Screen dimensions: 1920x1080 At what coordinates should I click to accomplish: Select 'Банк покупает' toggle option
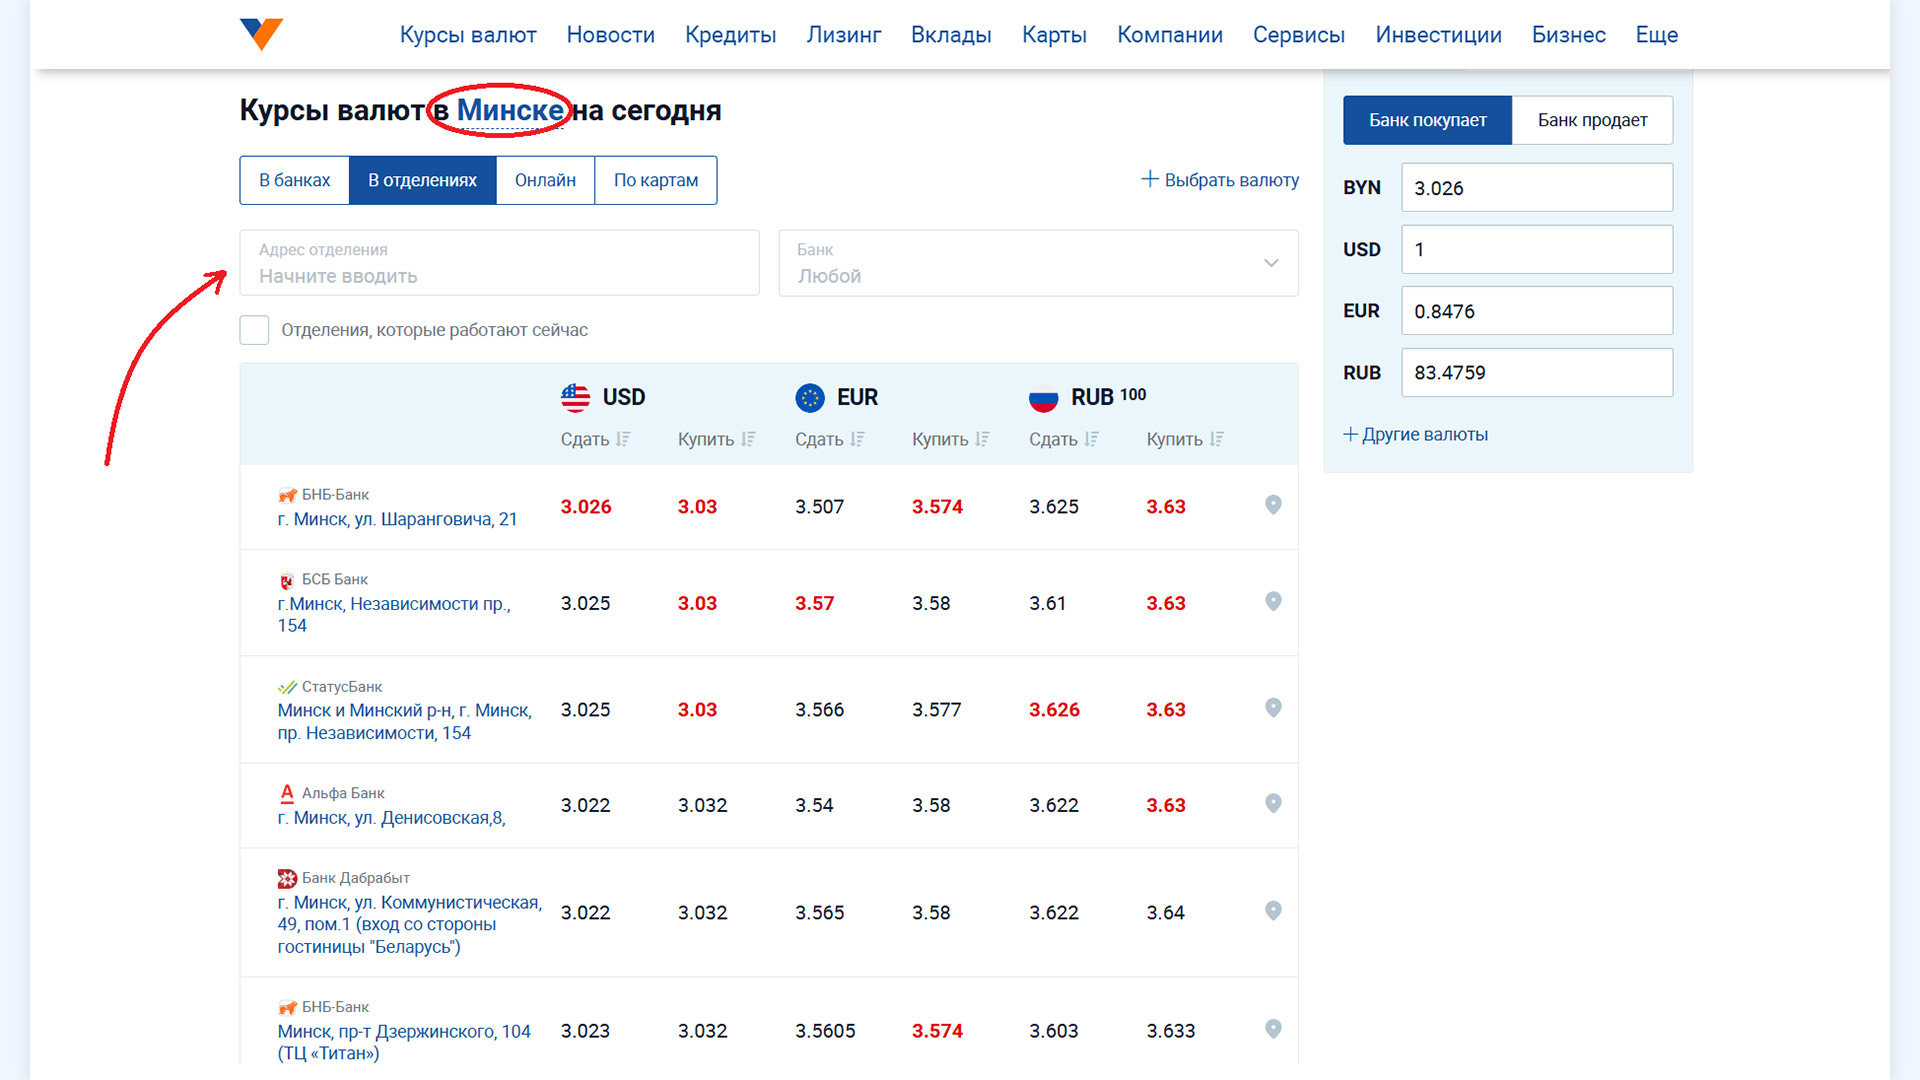(1427, 120)
